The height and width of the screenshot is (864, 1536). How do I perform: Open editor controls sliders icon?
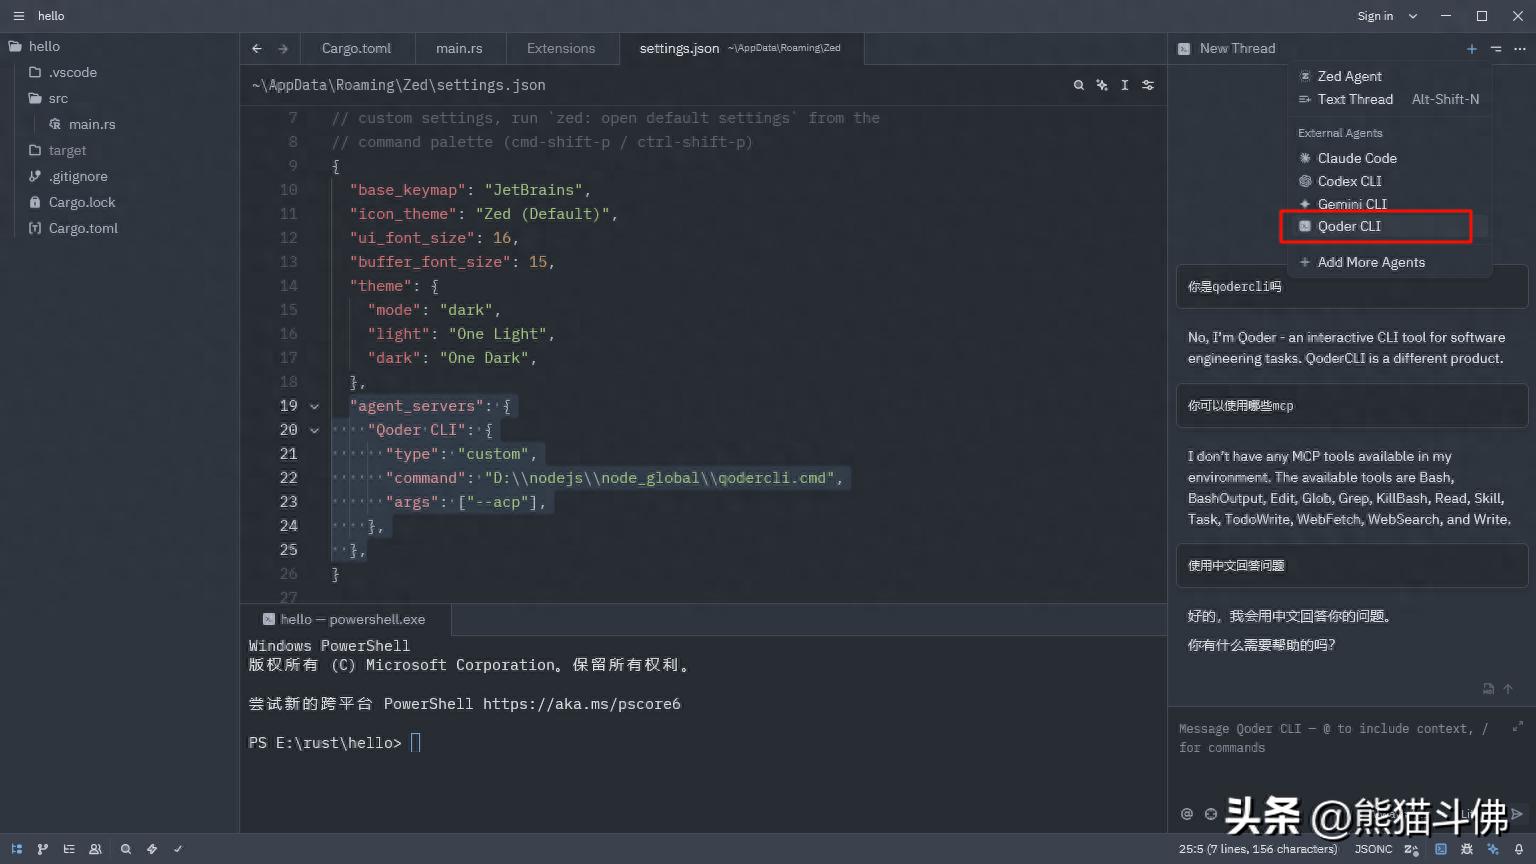click(x=1148, y=85)
